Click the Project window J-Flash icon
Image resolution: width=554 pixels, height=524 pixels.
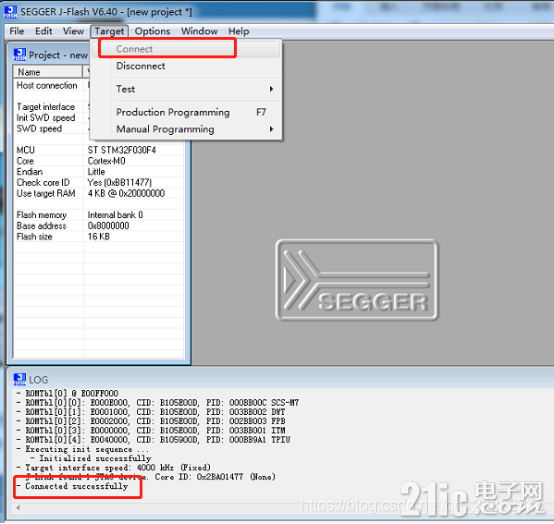(x=19, y=55)
